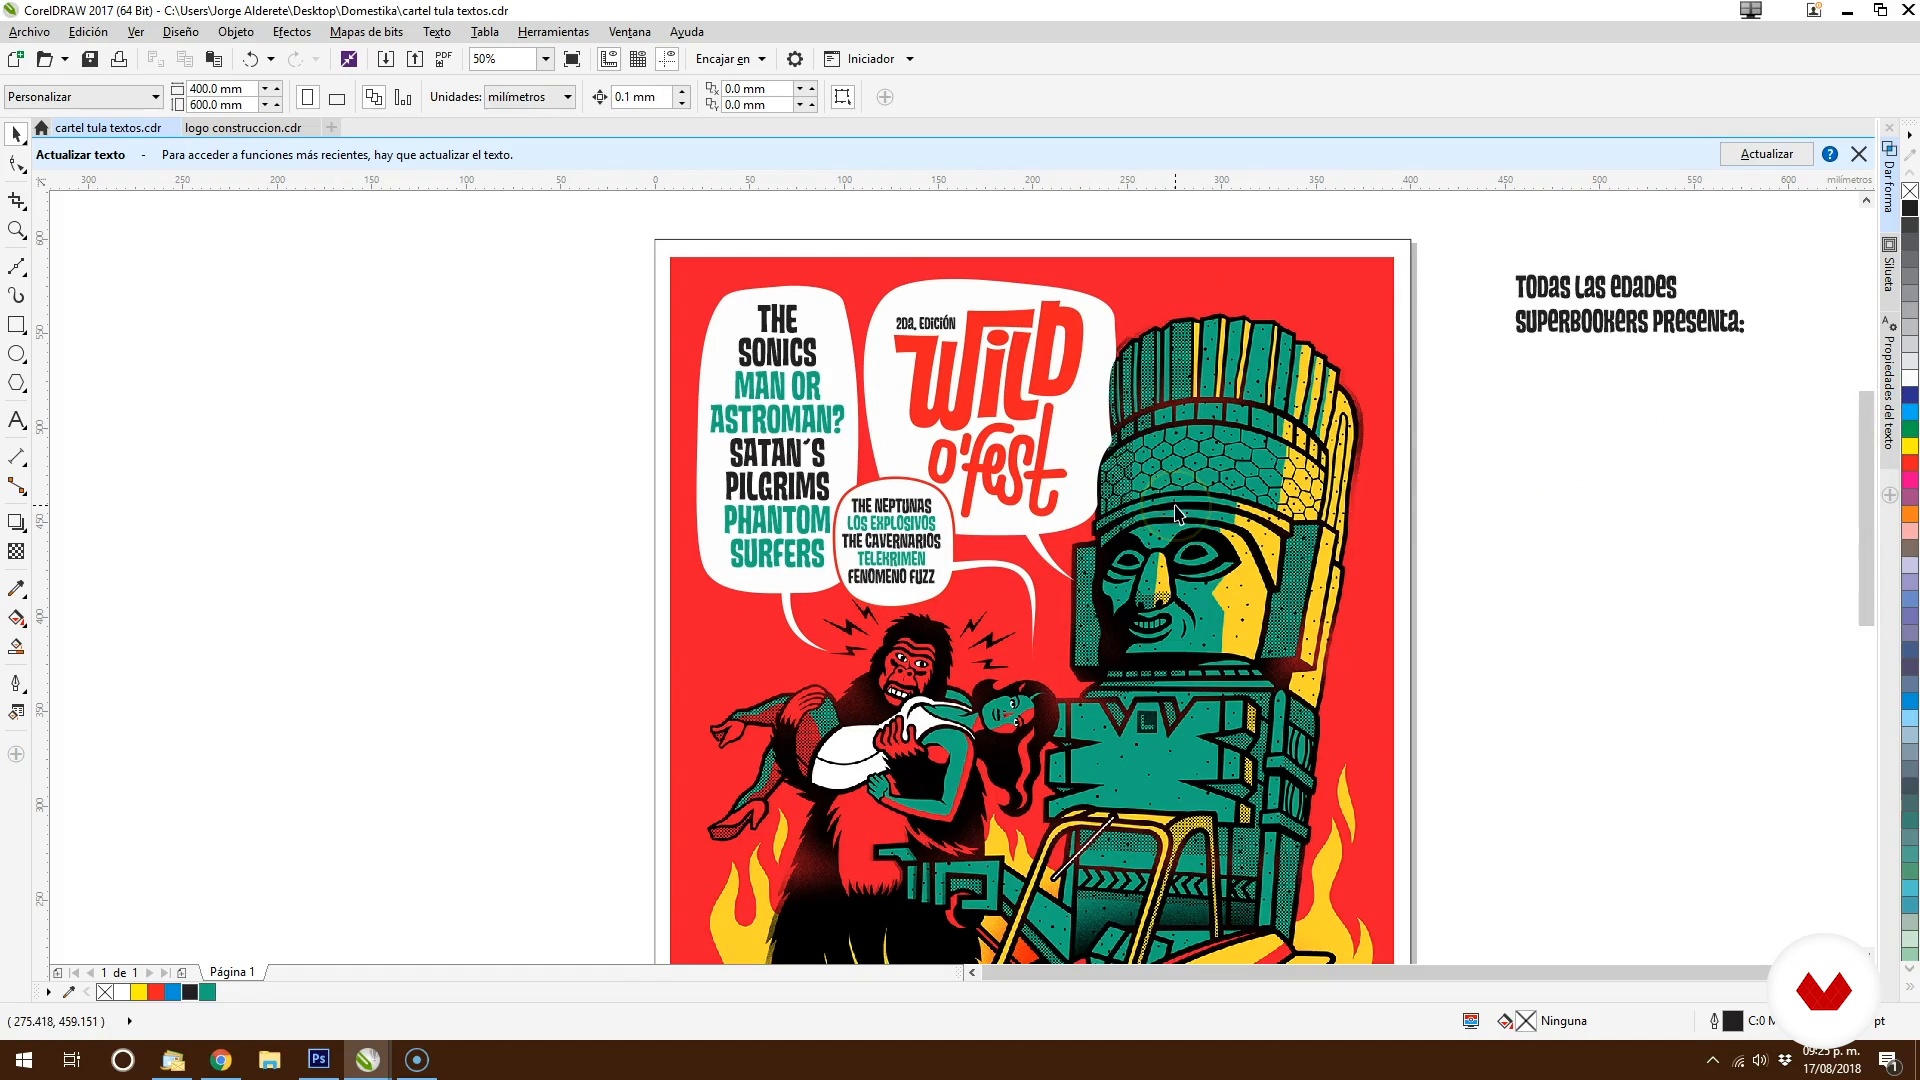Open the Propiedades del texto docker
The height and width of the screenshot is (1080, 1920).
1889,385
